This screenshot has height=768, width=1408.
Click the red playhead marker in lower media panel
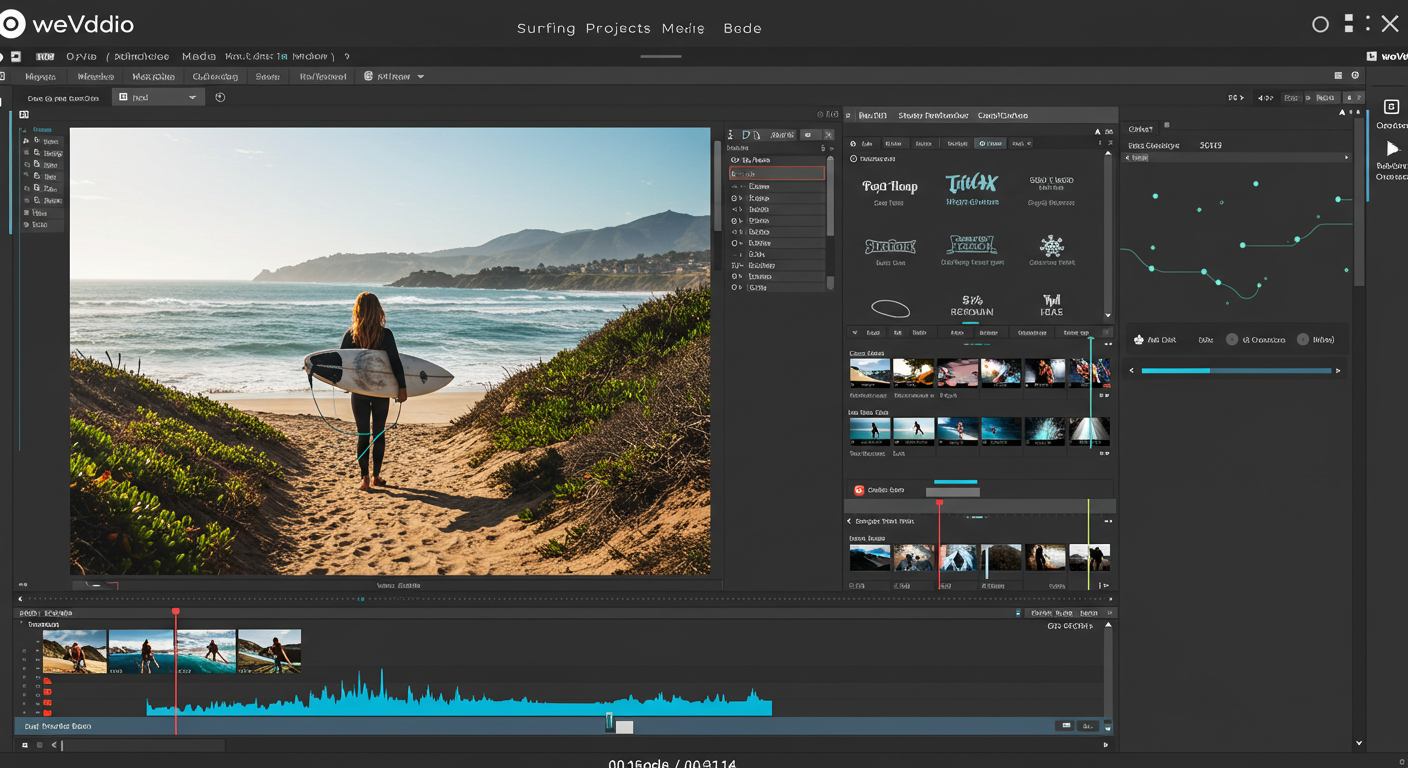click(939, 503)
